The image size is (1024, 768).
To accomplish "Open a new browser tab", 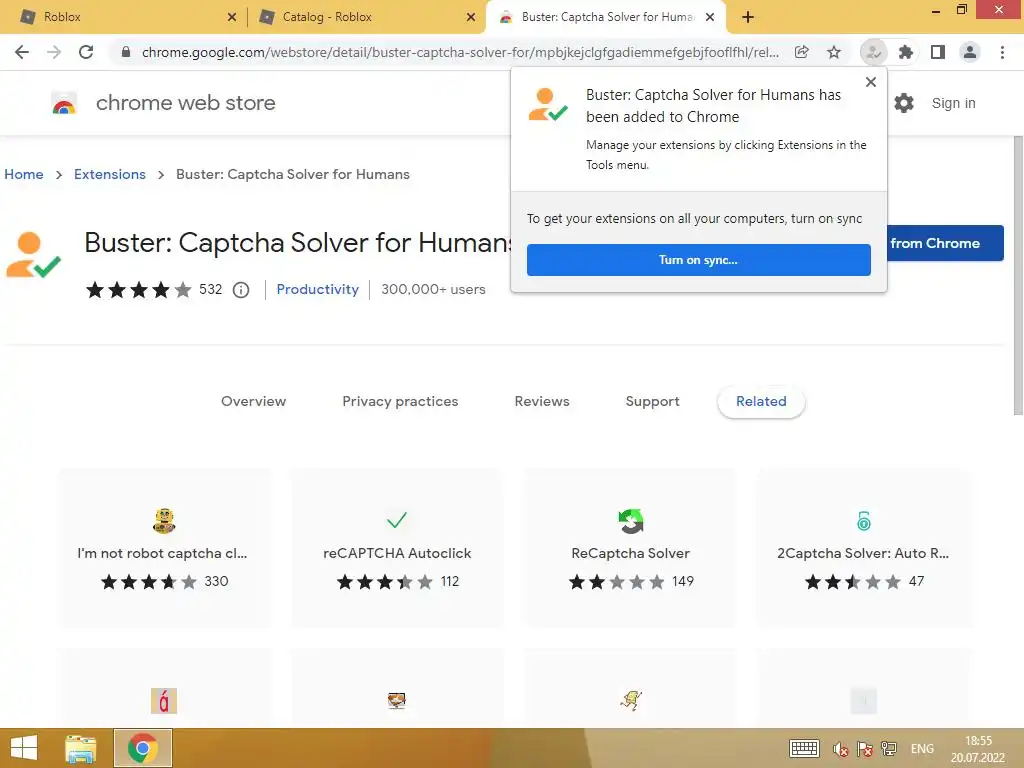I will pyautogui.click(x=748, y=17).
